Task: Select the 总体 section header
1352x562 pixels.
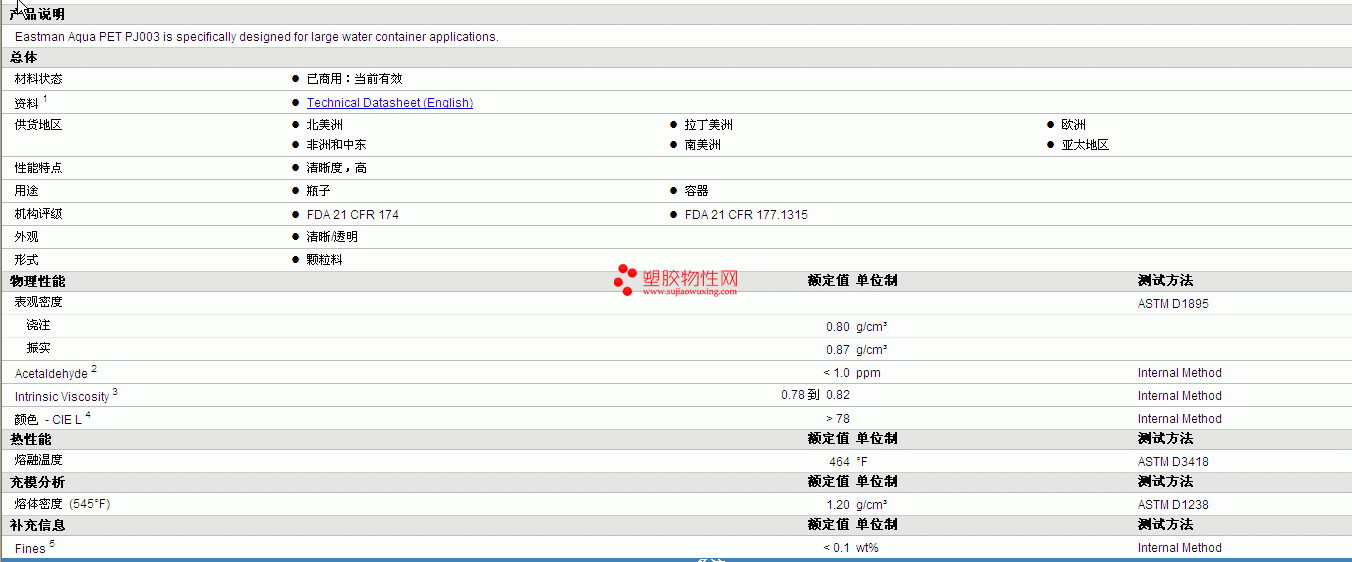Action: 24,58
